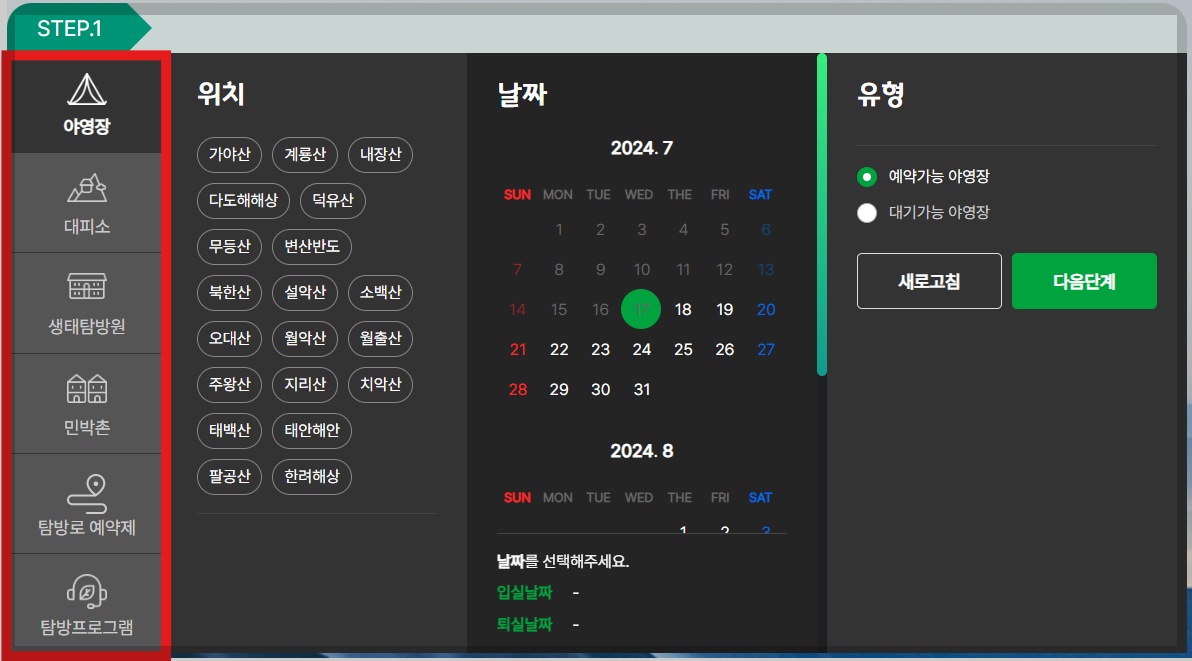Click the highlighted date 17 circle

click(641, 309)
